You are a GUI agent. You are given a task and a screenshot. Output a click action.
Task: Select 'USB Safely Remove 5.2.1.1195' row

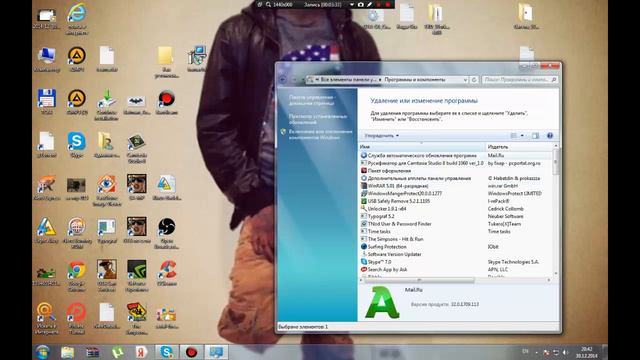tap(456, 201)
